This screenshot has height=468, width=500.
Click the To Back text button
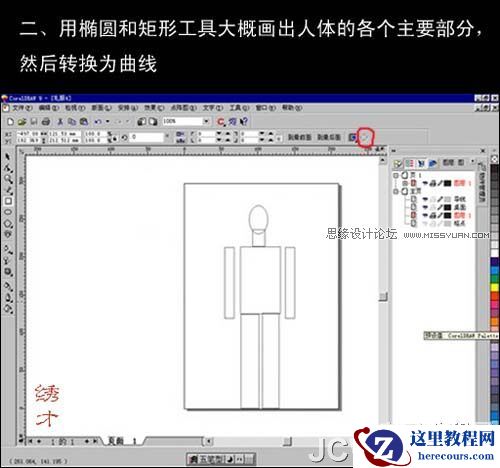(x=329, y=137)
